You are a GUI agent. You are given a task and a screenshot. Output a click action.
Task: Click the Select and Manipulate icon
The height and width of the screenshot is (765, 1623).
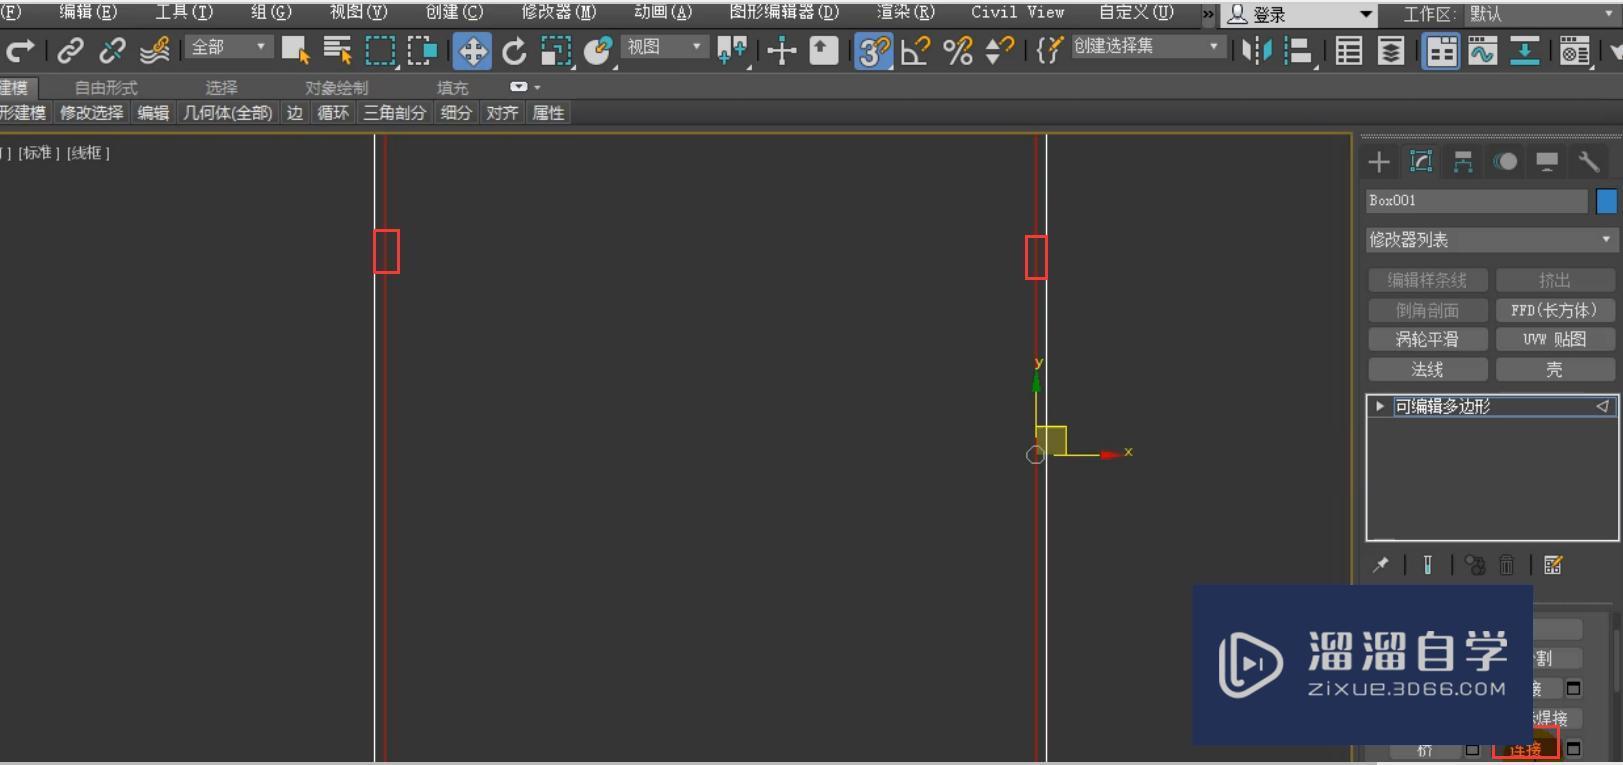pos(781,50)
